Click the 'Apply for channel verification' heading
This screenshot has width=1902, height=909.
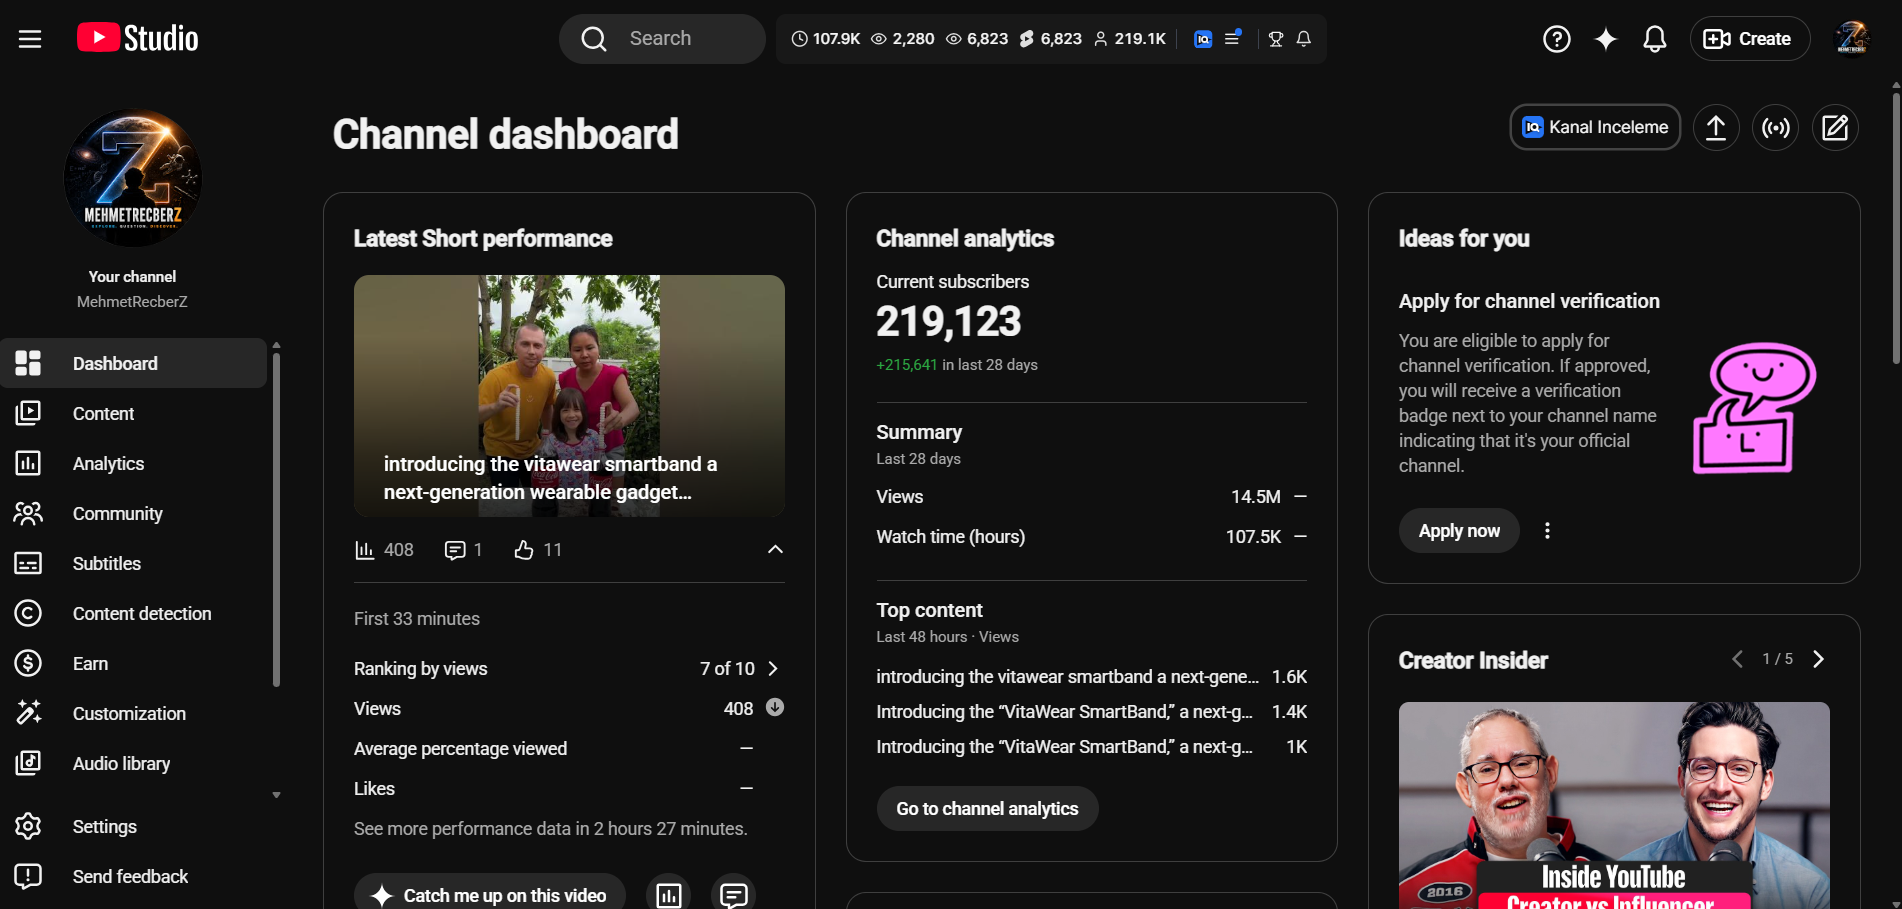coord(1529,301)
